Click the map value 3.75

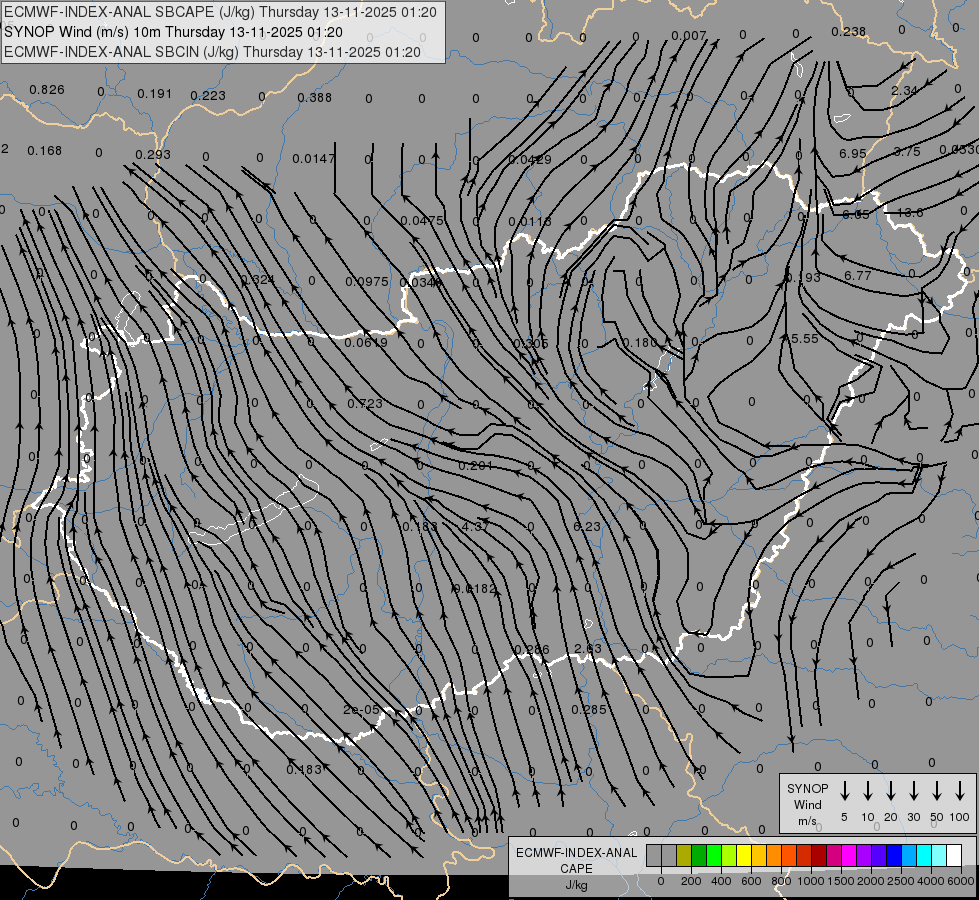[907, 152]
